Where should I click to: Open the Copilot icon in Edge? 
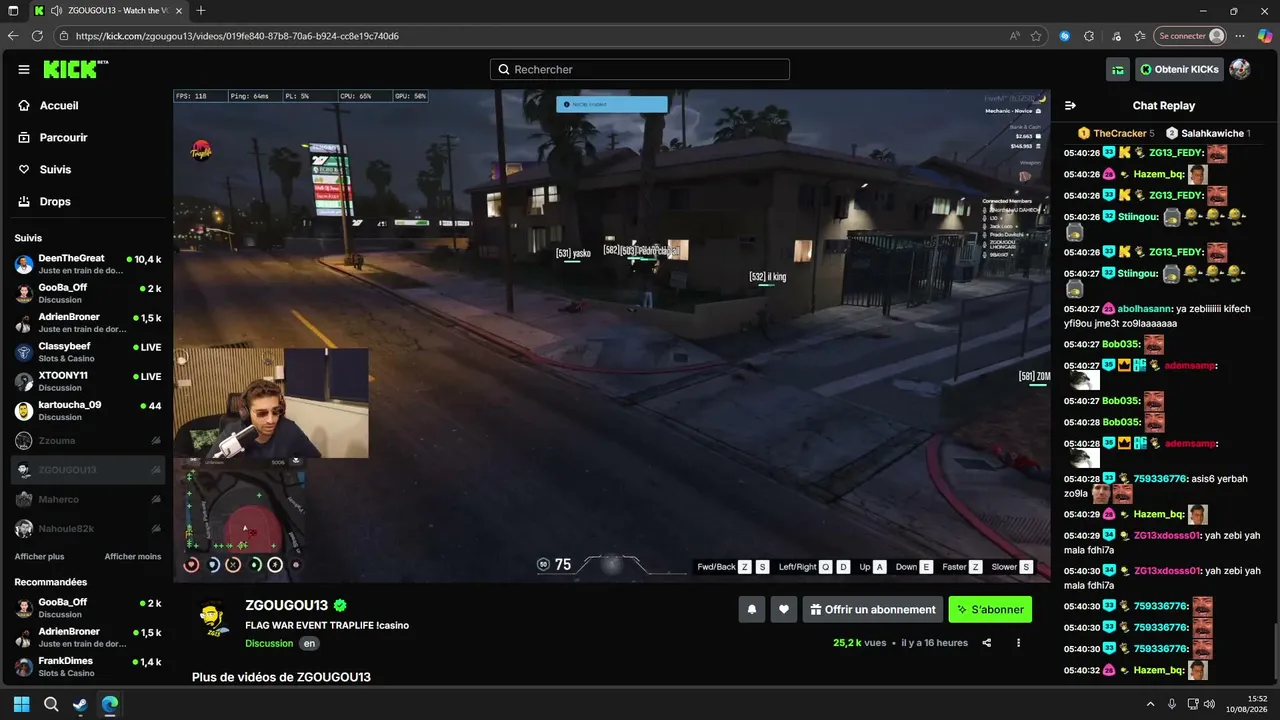[1265, 36]
